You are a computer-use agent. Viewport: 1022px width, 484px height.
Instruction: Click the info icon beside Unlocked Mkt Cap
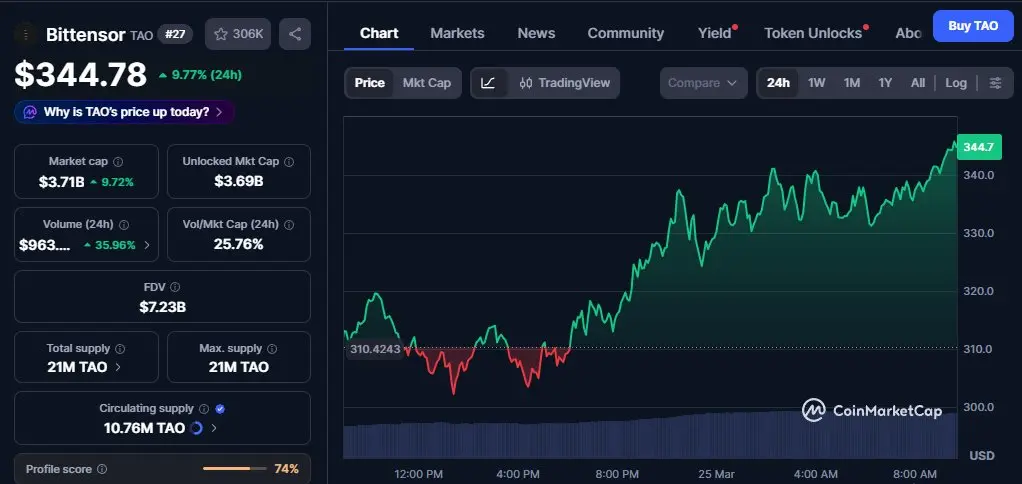click(x=289, y=162)
